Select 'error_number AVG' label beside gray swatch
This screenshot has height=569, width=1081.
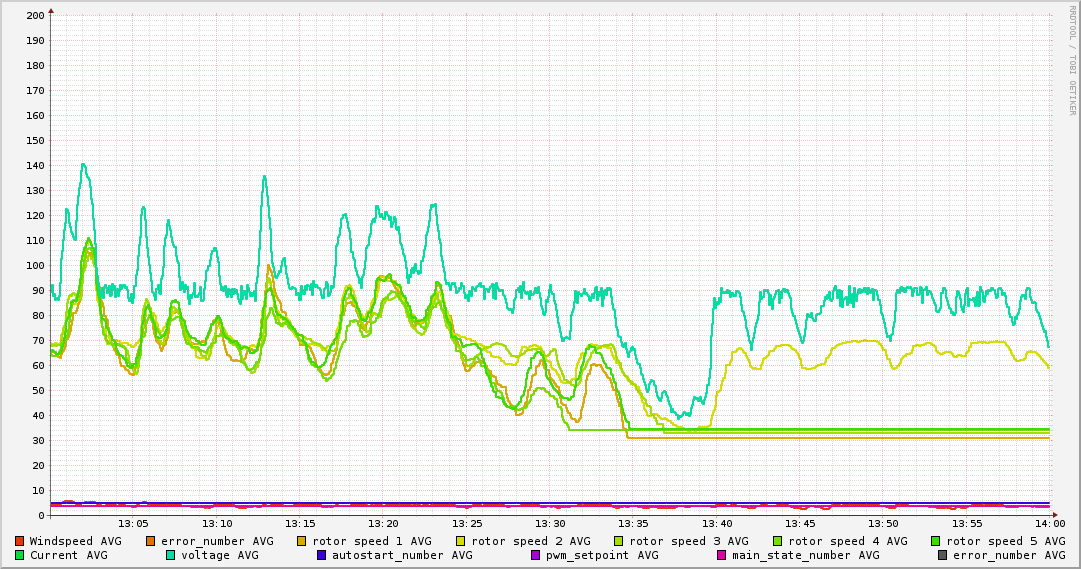[1009, 555]
